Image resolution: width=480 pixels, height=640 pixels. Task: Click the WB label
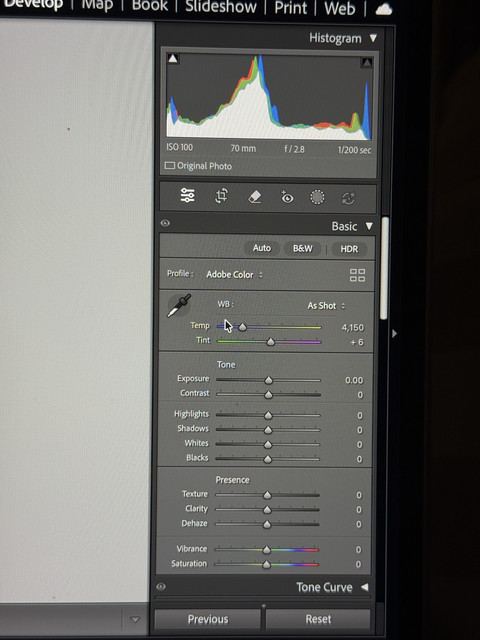point(225,304)
